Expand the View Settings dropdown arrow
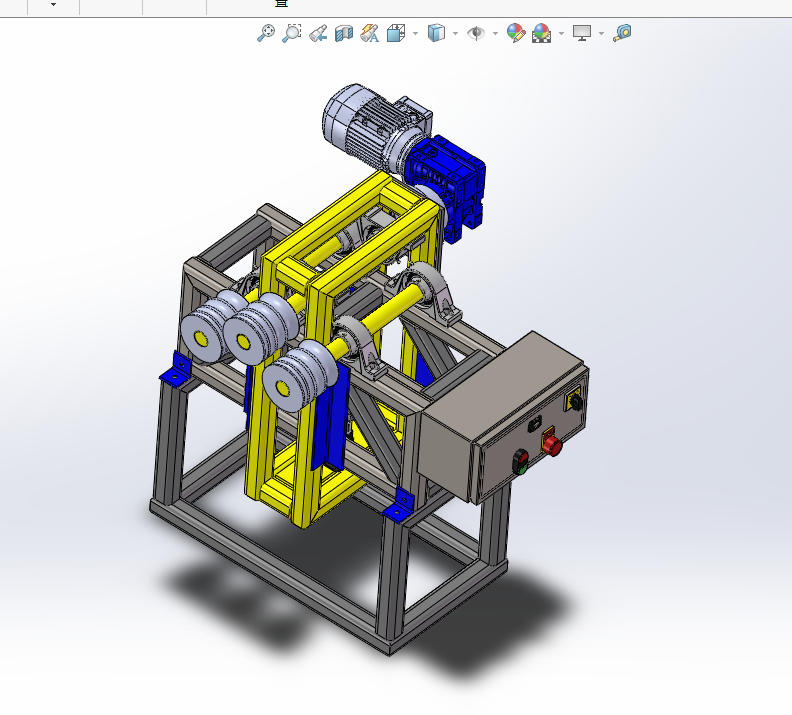Viewport: 792px width, 715px height. click(601, 34)
